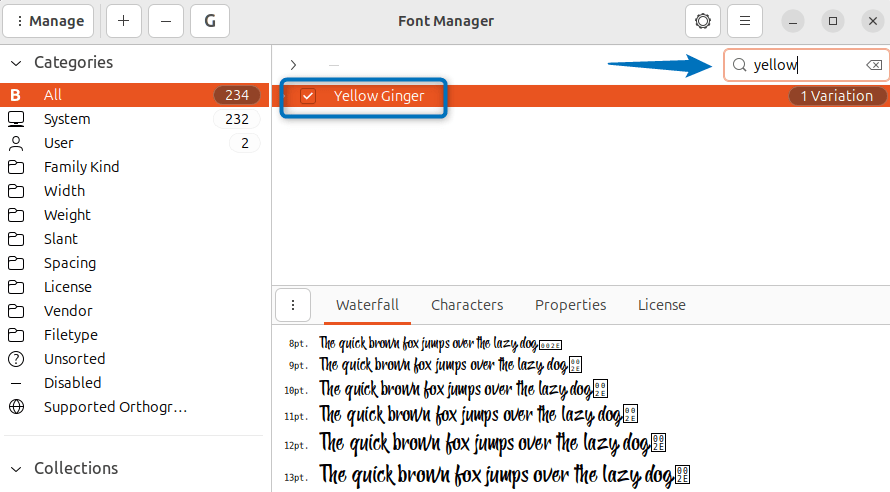The width and height of the screenshot is (890, 492).
Task: Open the Spacing category folder
Action: tap(135, 263)
